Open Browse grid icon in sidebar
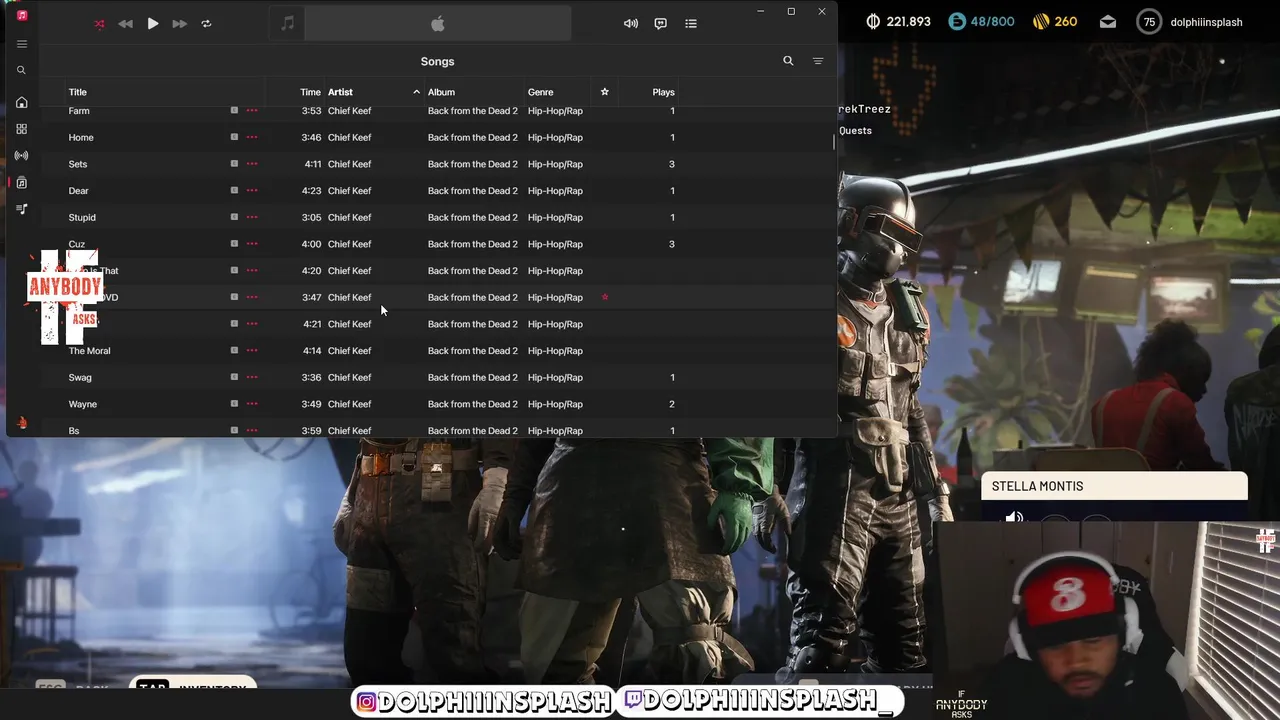The height and width of the screenshot is (720, 1280). coord(21,129)
